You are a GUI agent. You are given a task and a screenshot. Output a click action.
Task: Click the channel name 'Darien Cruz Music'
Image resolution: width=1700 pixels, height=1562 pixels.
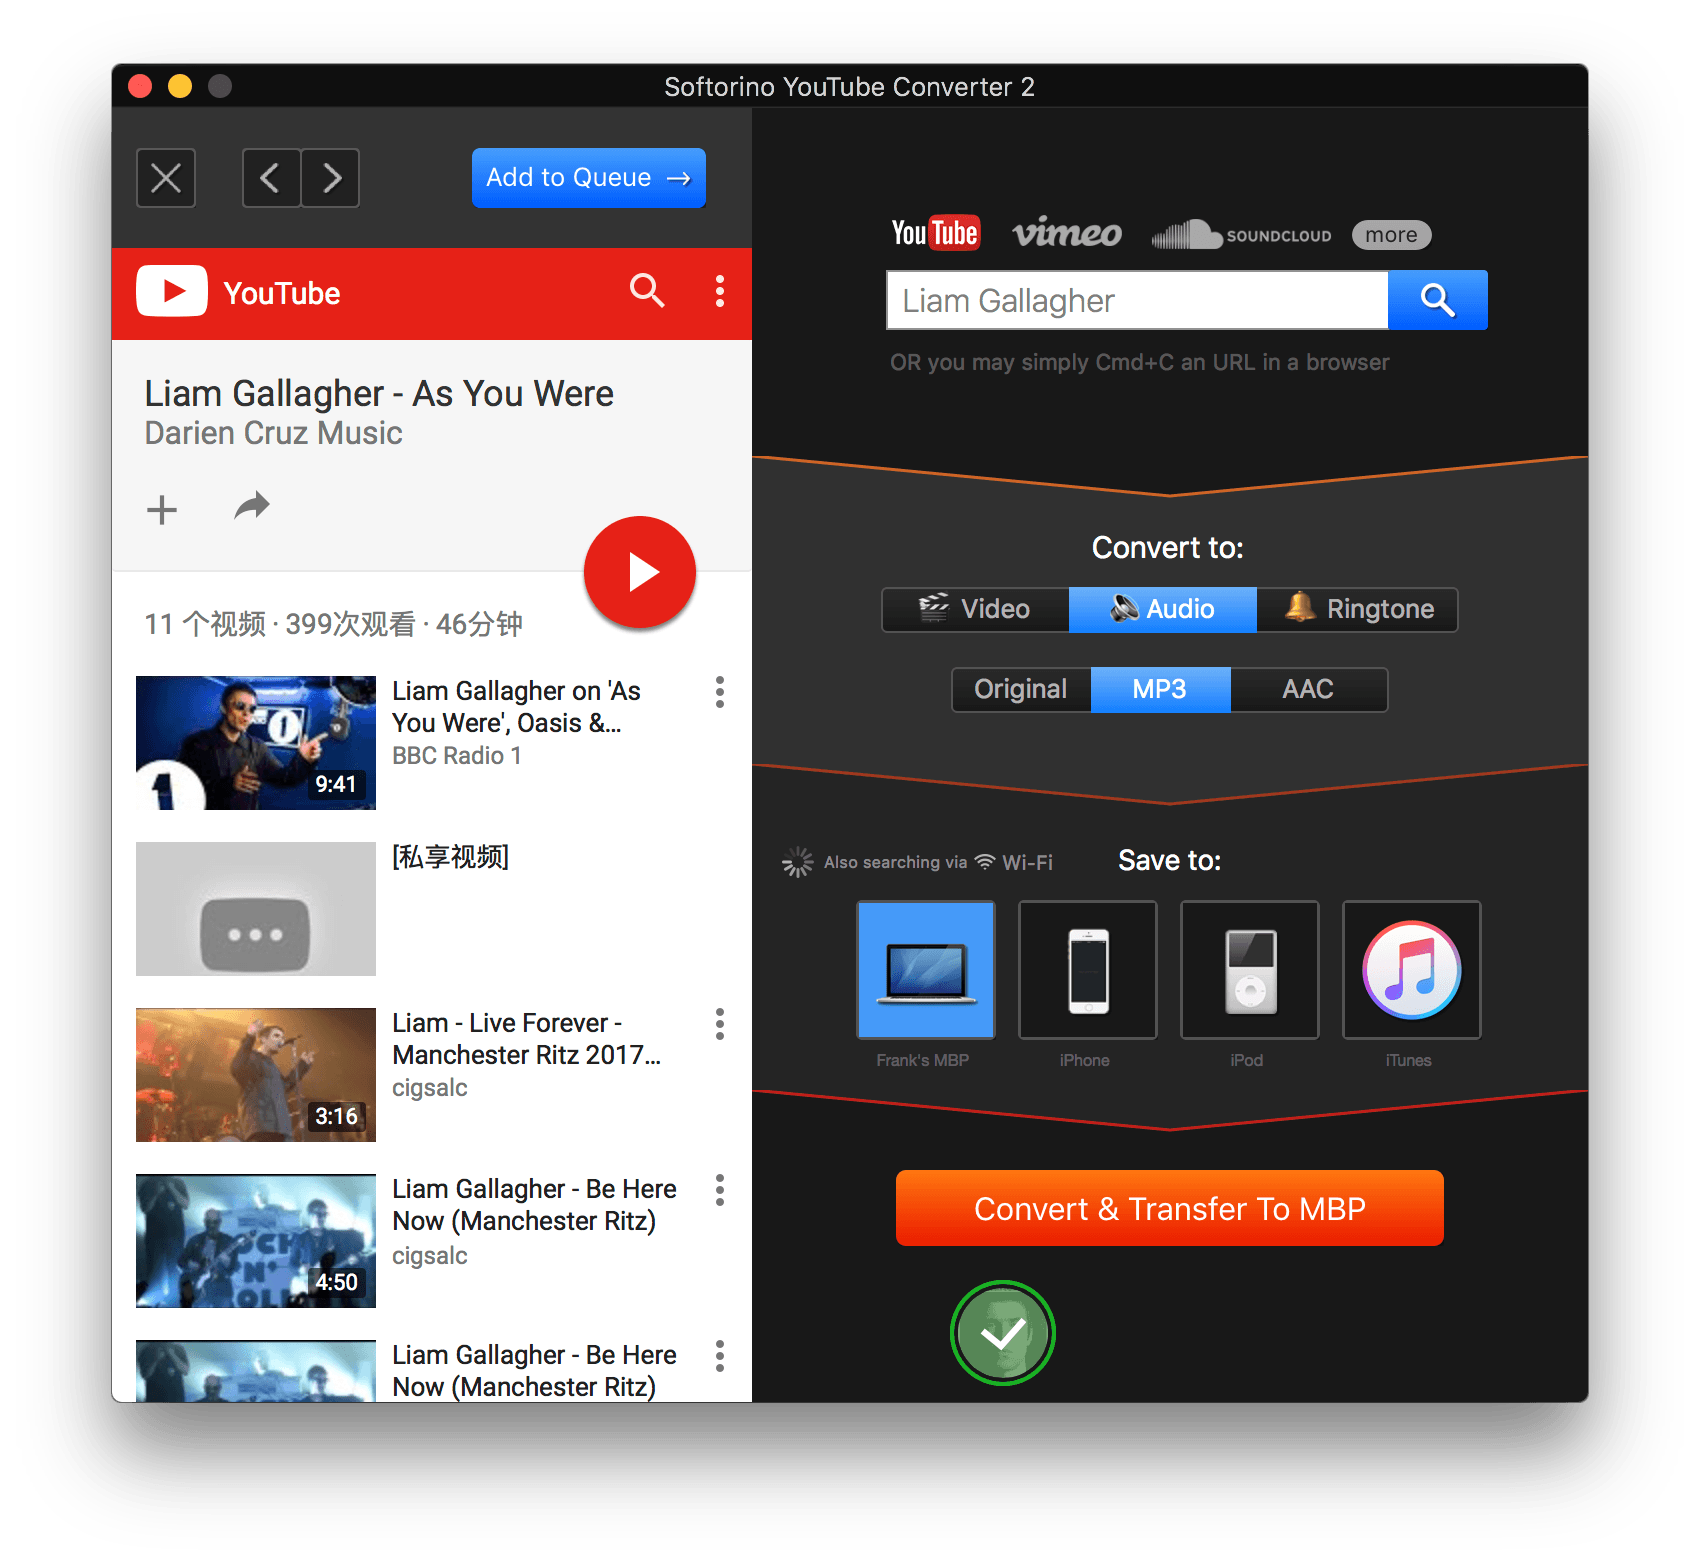273,433
